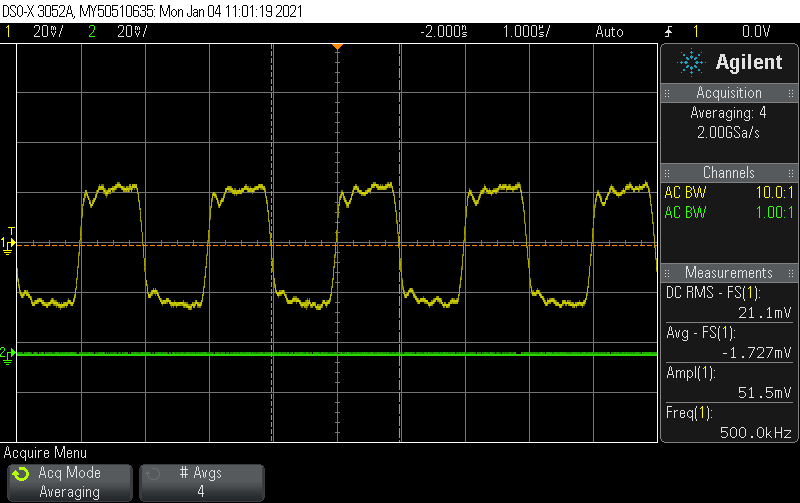Select the Freq(1) measurement entry
800x503 pixels.
click(729, 423)
